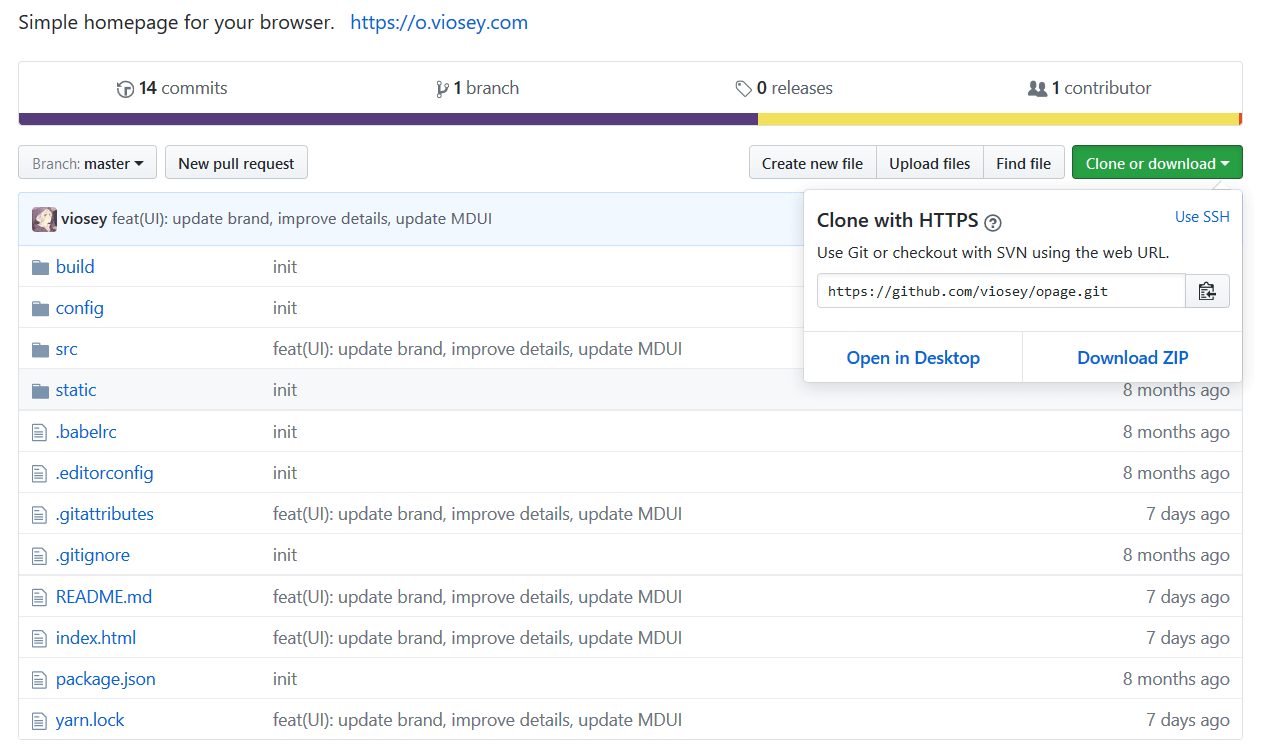This screenshot has height=747, width=1268.
Task: Click the .editorconfig file icon
Action: coord(39,473)
